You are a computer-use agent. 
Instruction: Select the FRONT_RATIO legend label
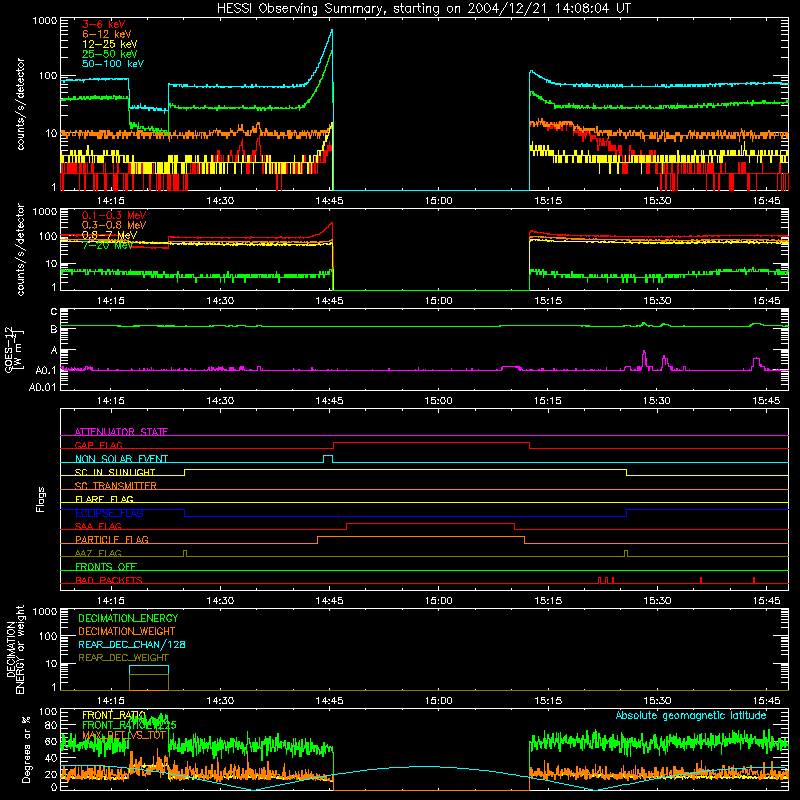114,715
